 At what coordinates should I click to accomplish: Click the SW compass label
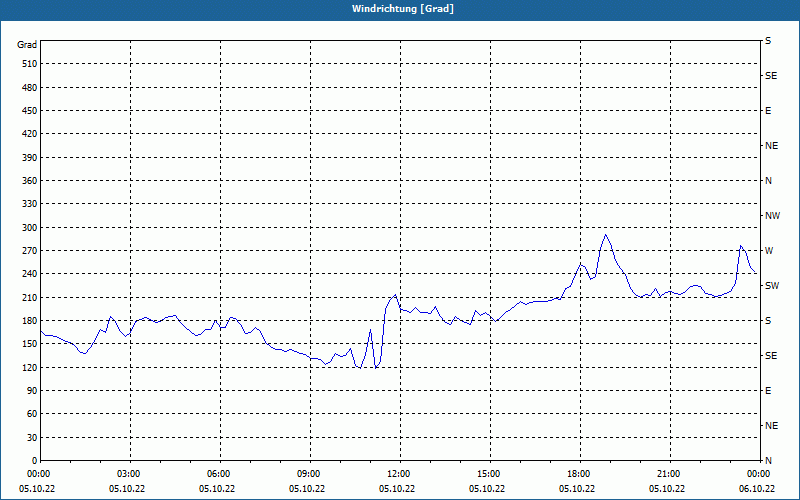pyautogui.click(x=772, y=286)
